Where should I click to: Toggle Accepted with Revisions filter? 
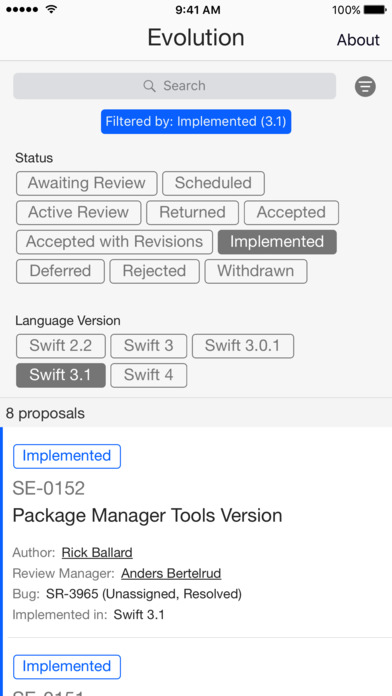click(x=115, y=242)
